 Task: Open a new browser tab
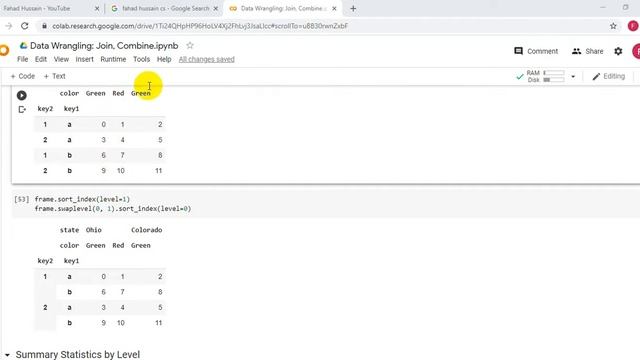(x=353, y=8)
